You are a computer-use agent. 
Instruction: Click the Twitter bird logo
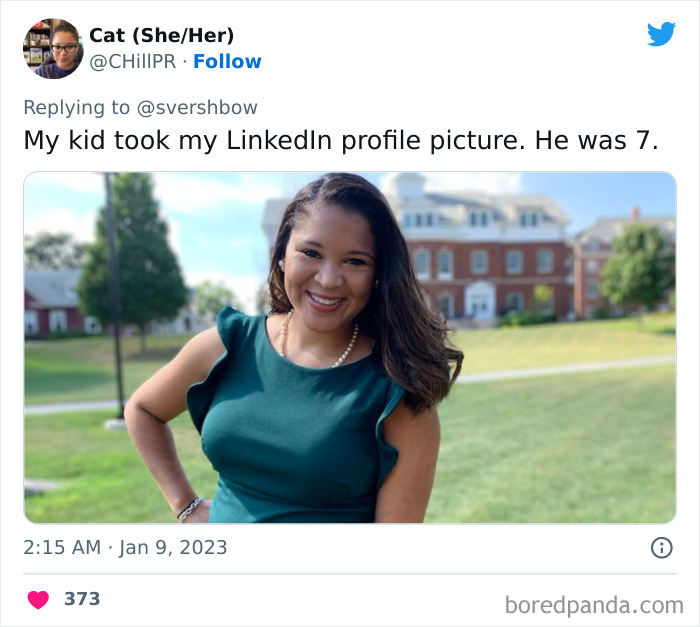tap(661, 34)
